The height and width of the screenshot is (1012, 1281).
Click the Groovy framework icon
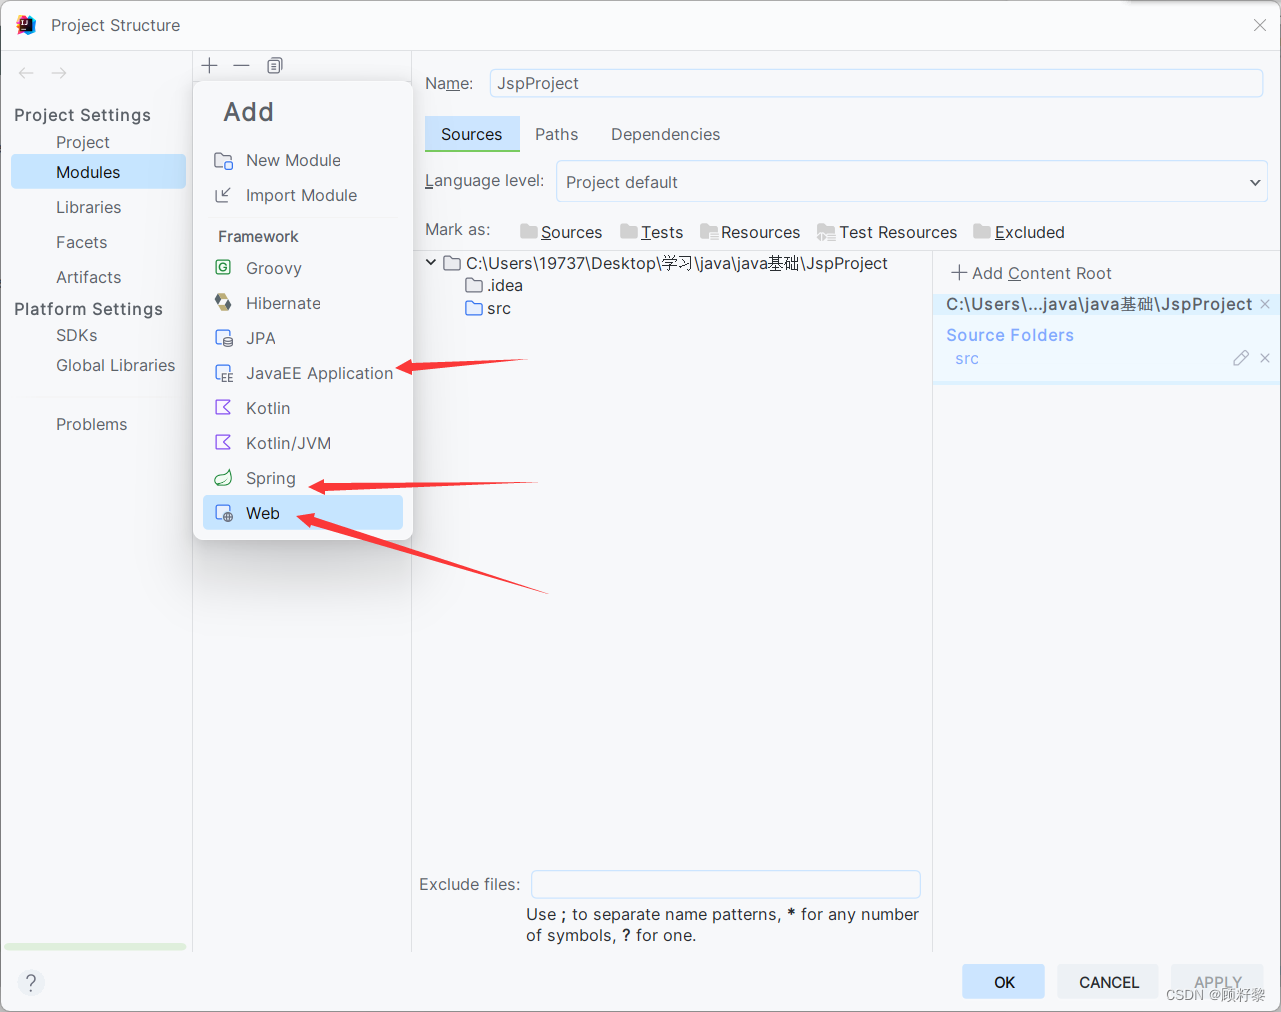(x=224, y=268)
